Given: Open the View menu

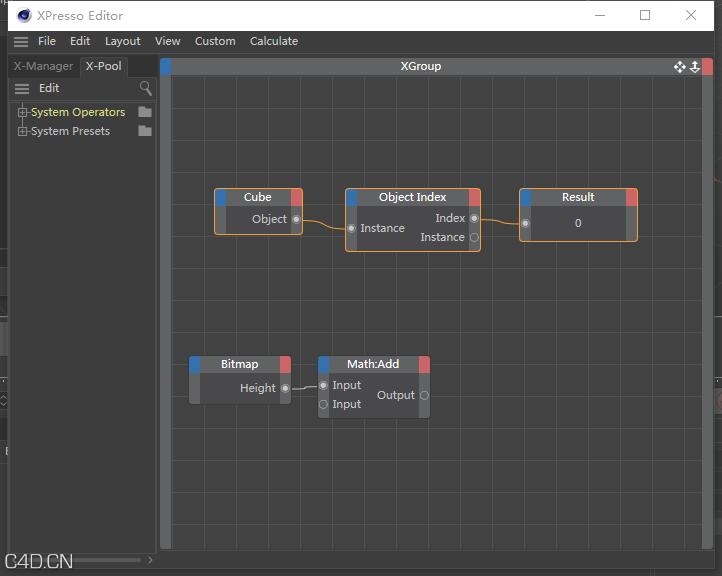Looking at the screenshot, I should click(x=168, y=41).
